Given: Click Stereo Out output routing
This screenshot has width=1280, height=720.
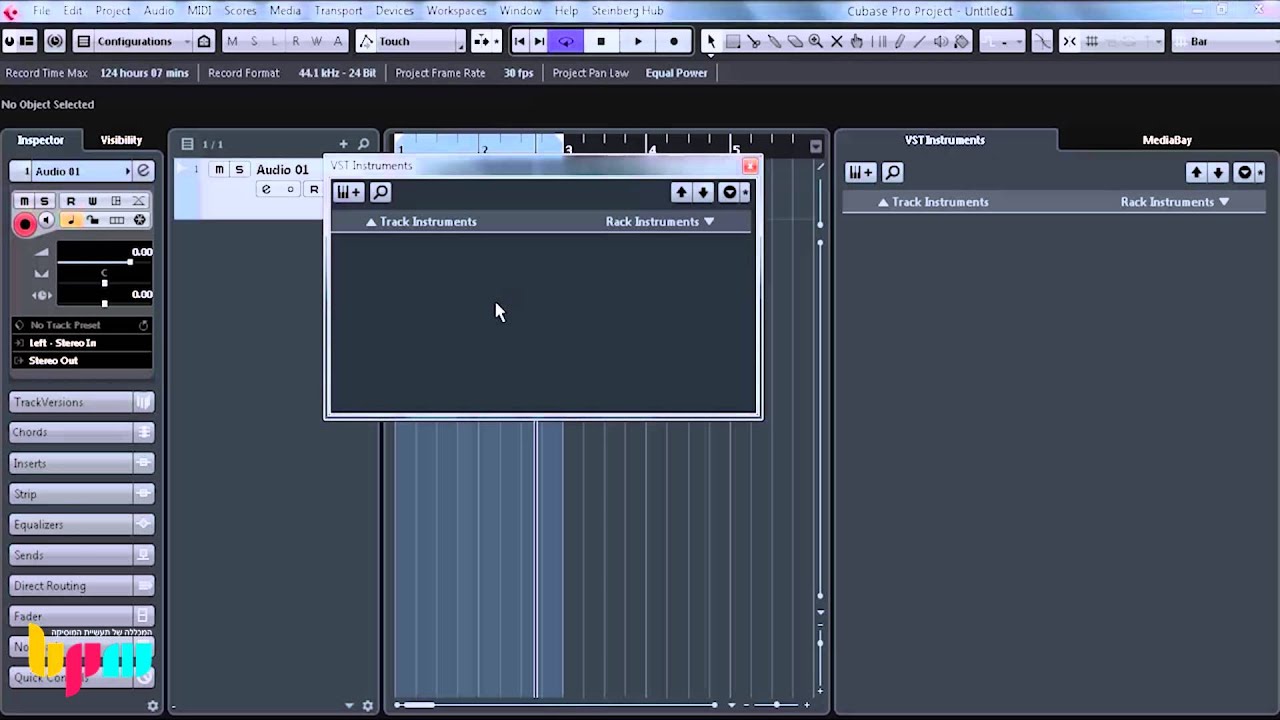Looking at the screenshot, I should point(81,361).
